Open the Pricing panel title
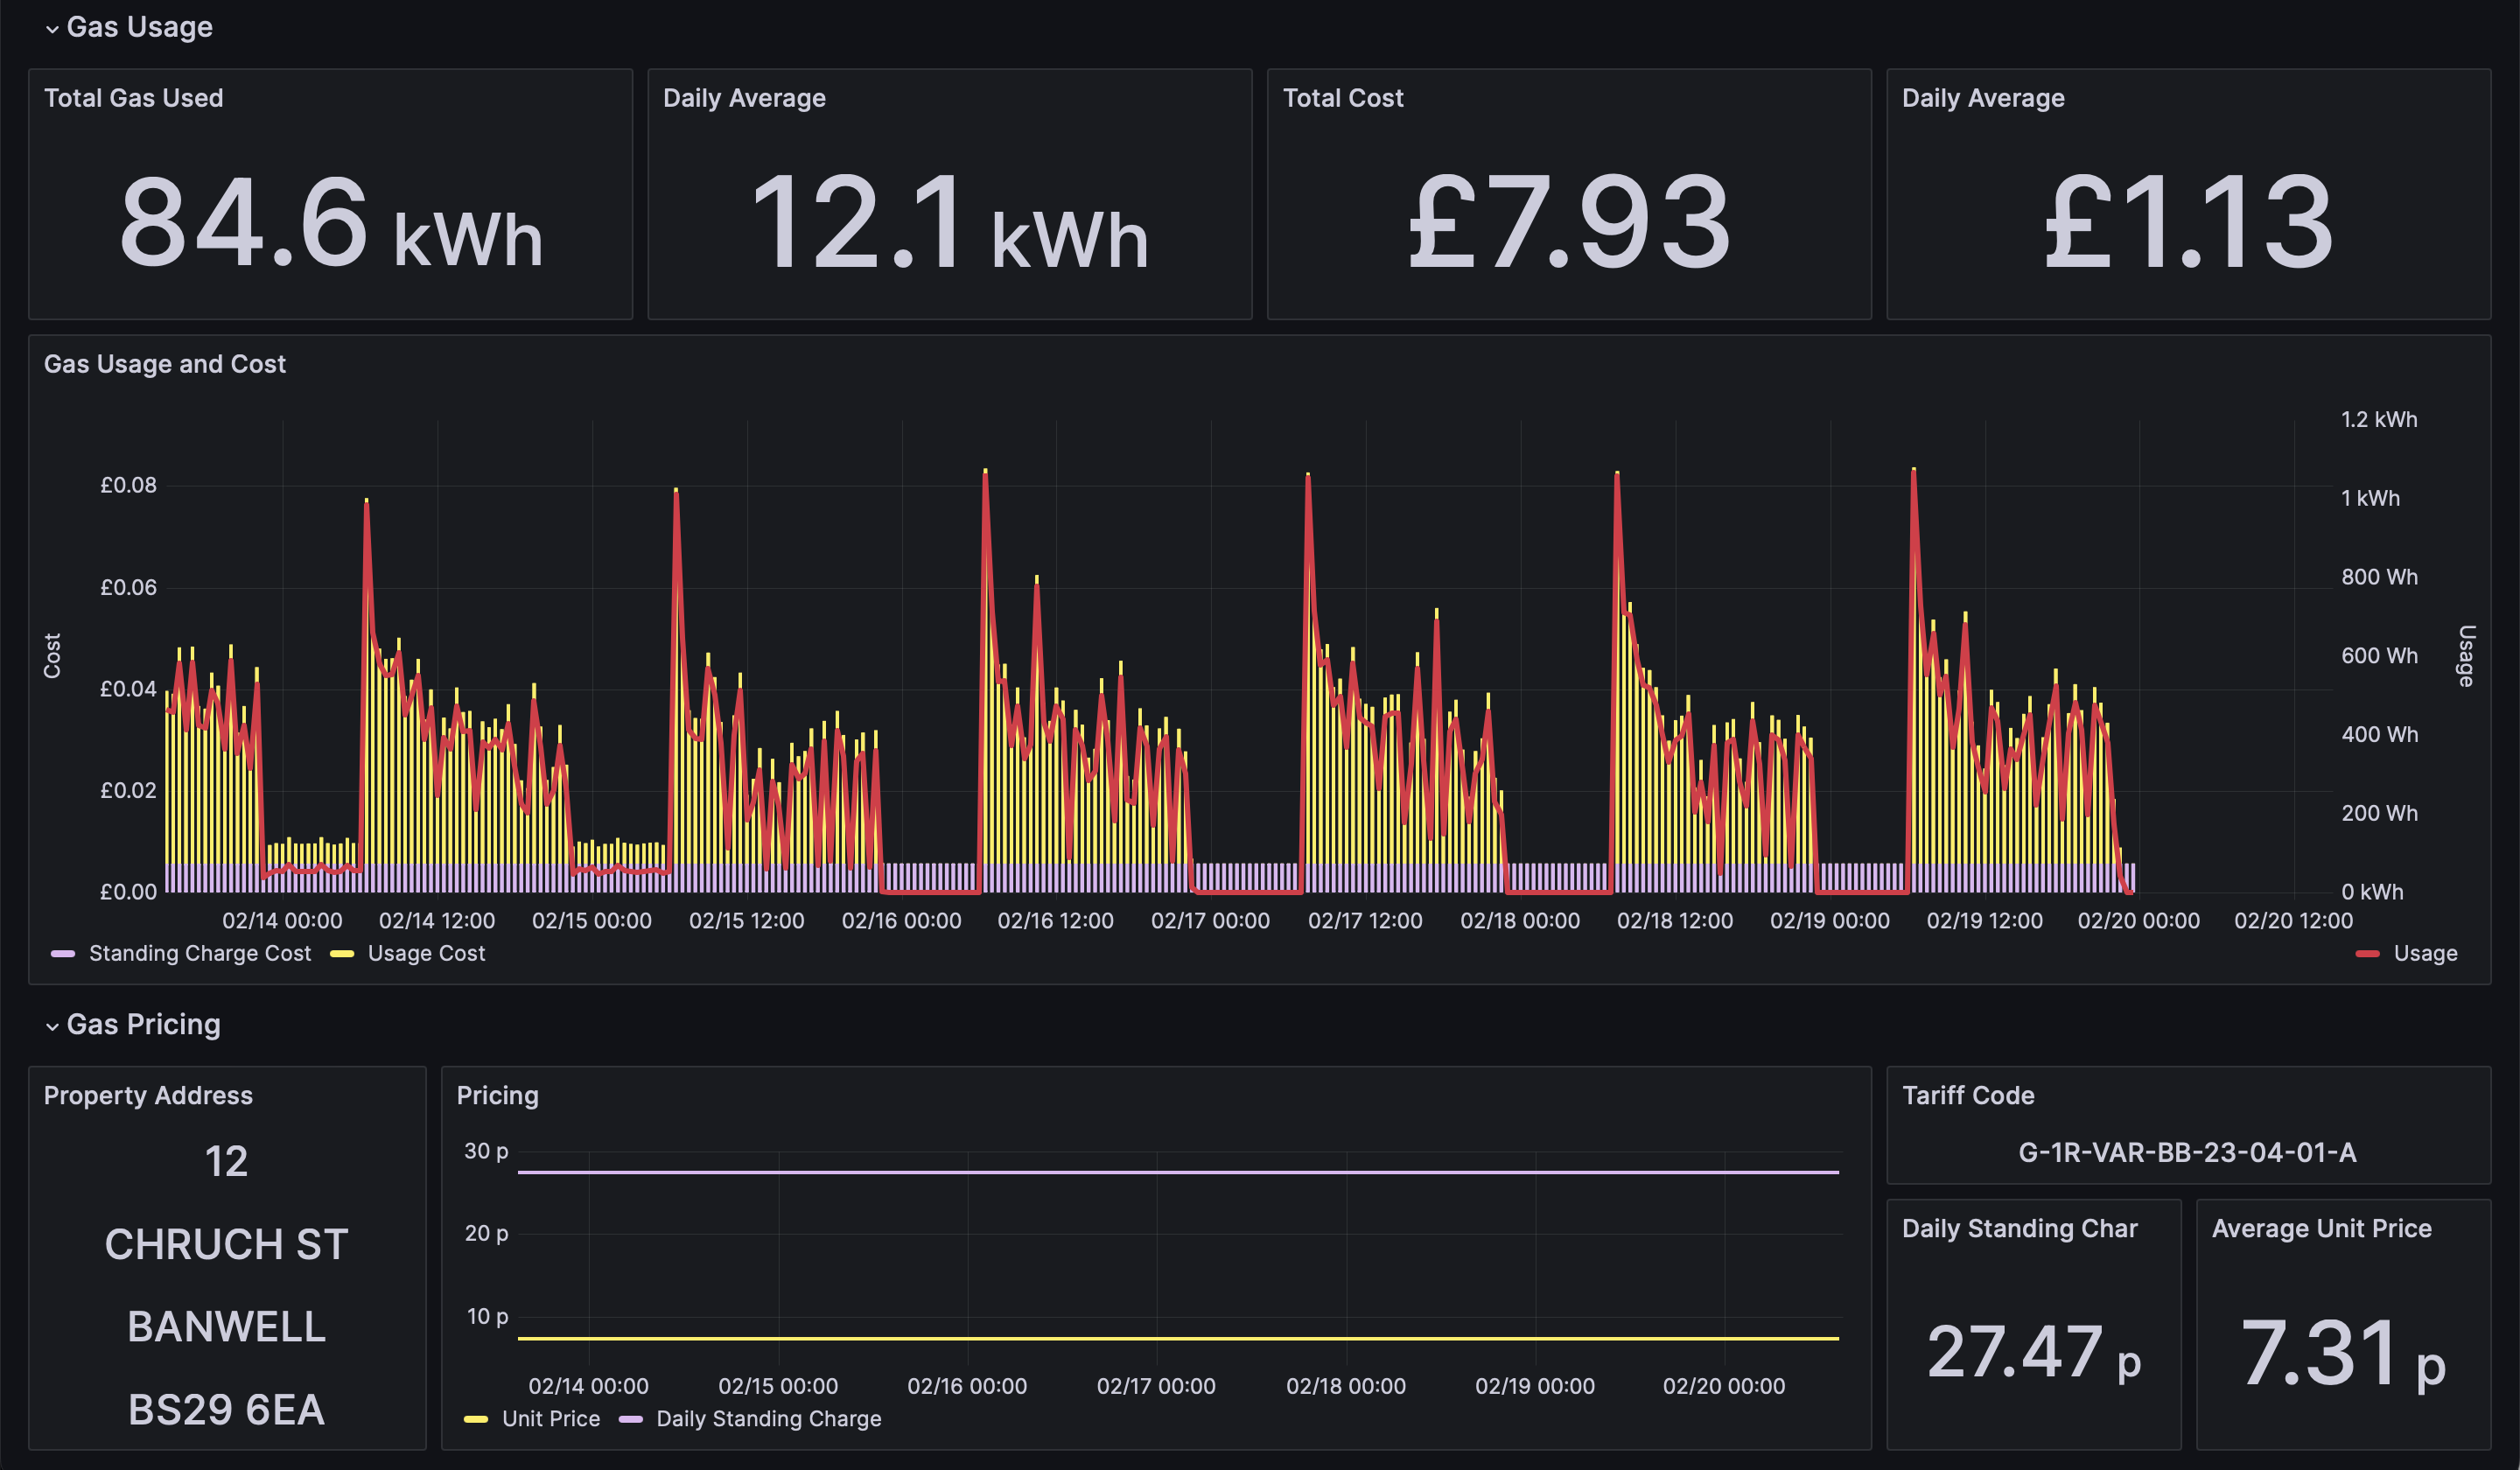Viewport: 2520px width, 1470px height. (x=497, y=1095)
